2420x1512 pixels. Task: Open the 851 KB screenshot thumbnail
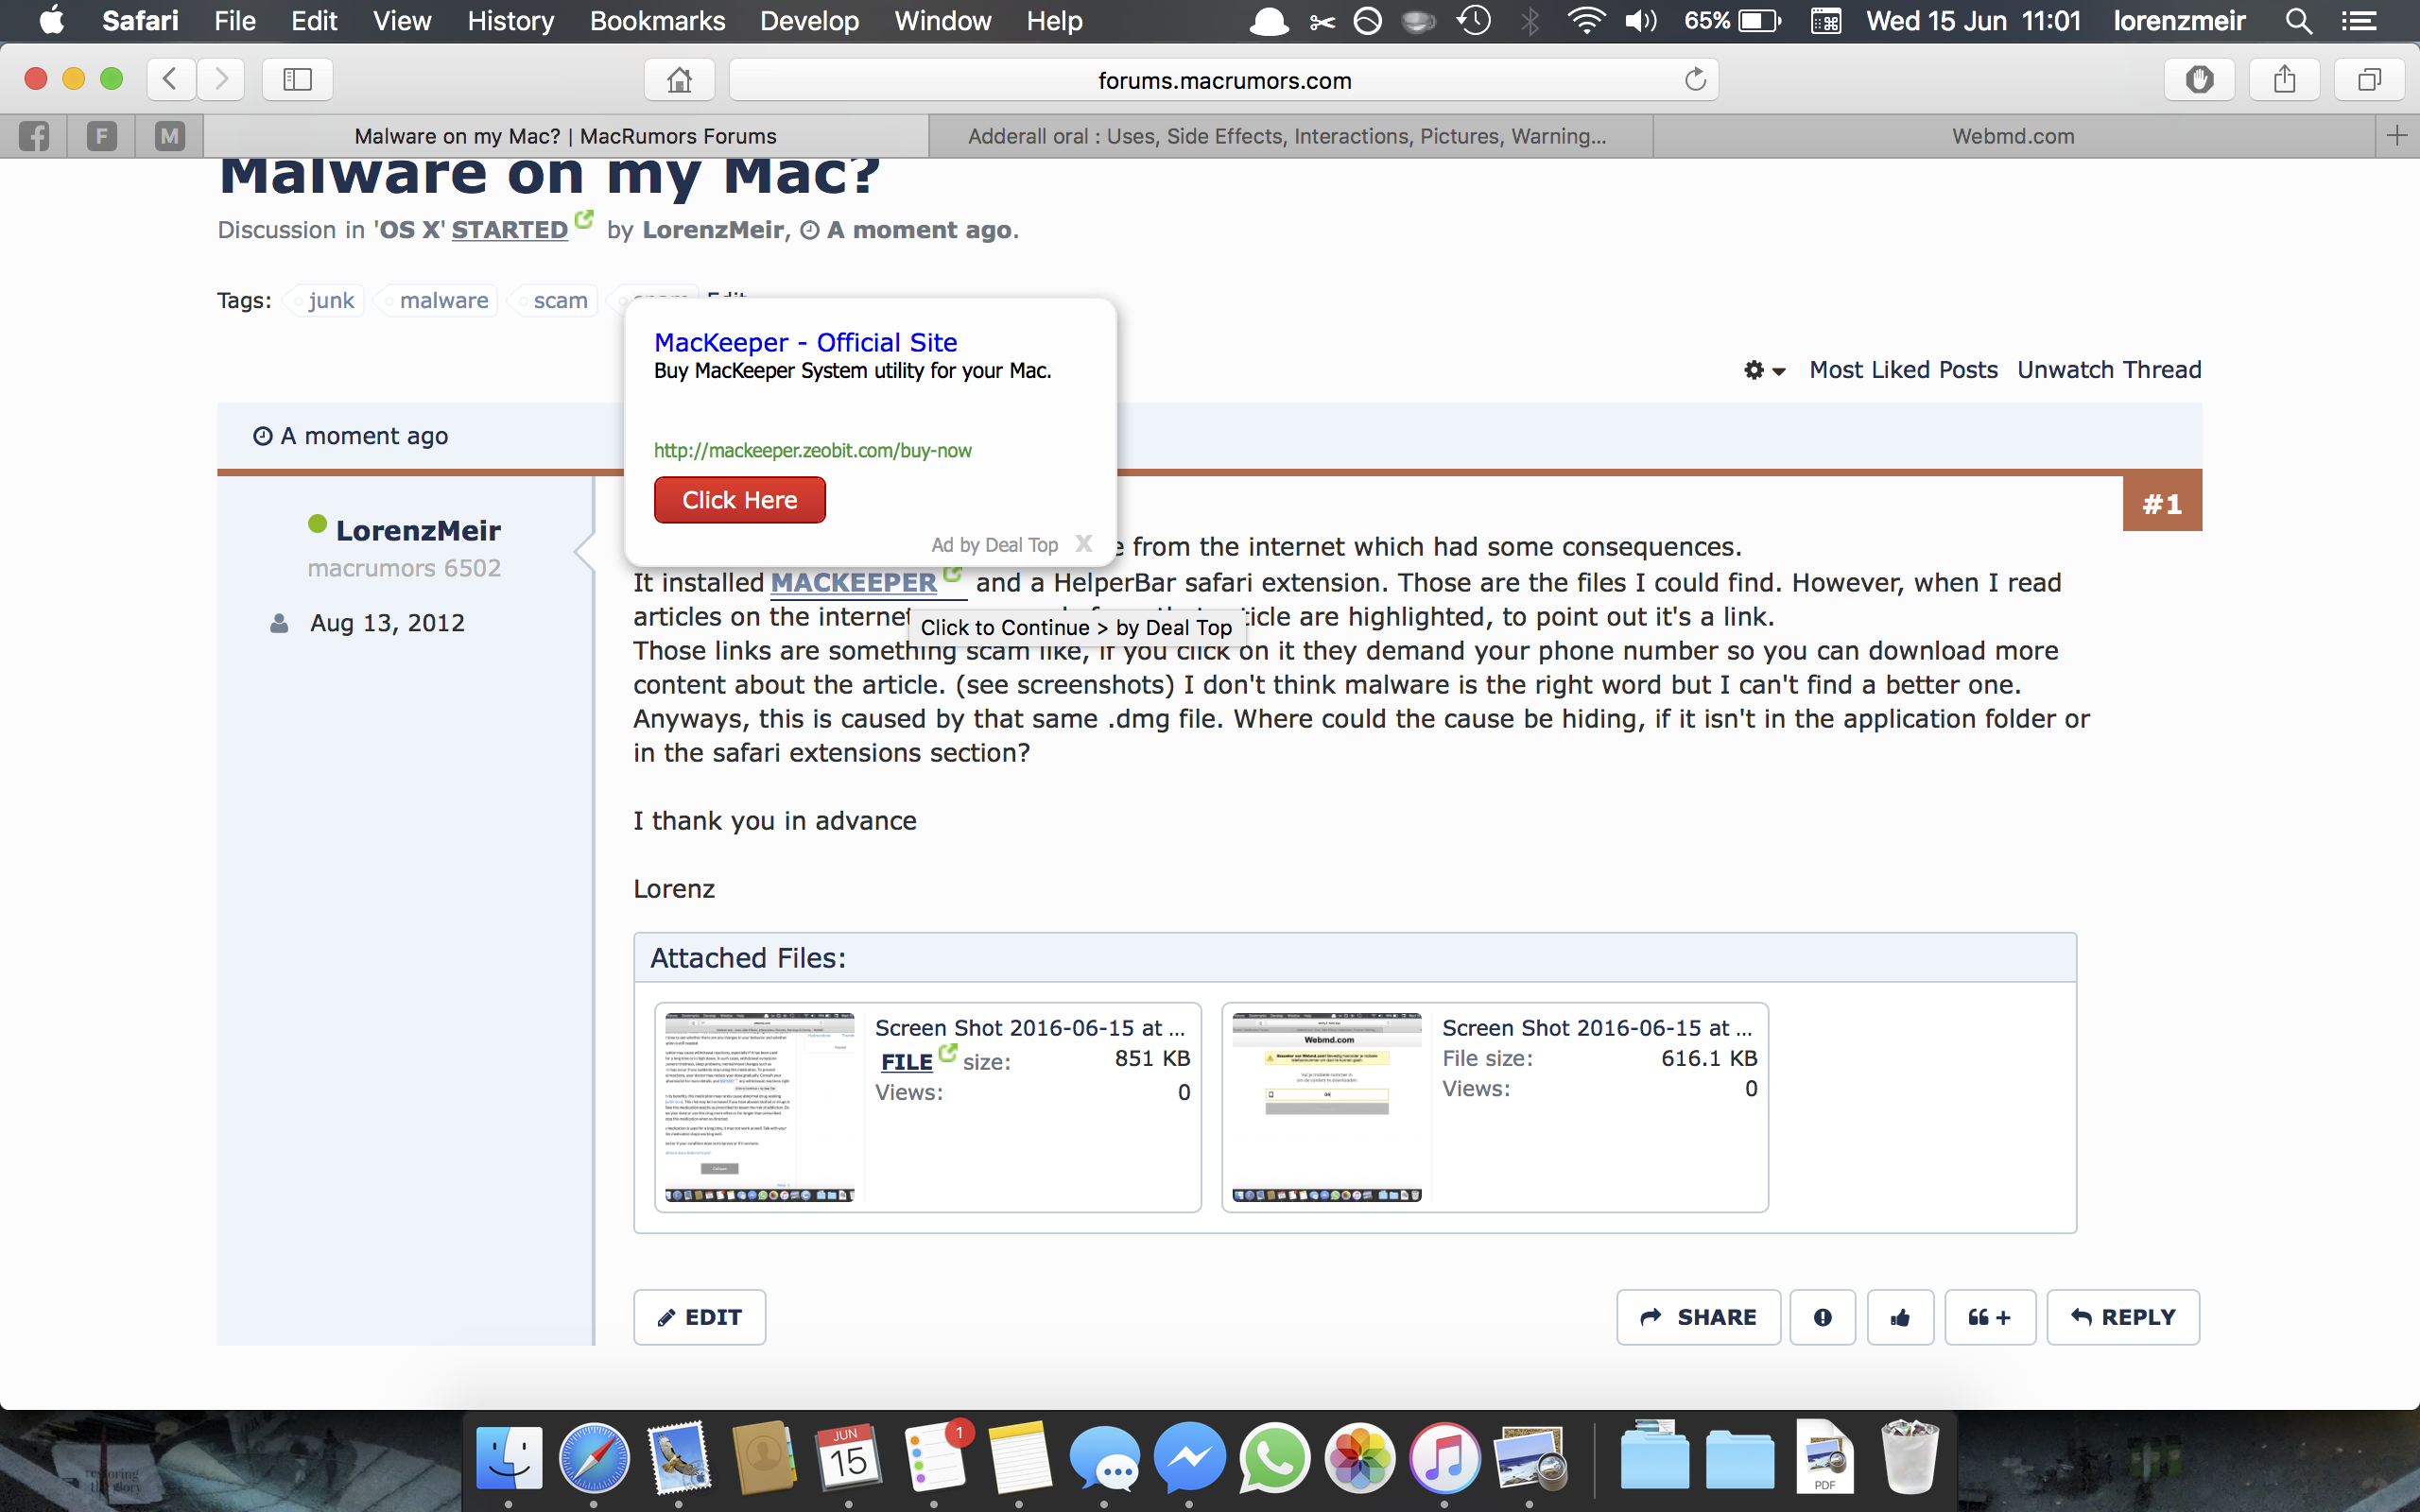[759, 1107]
